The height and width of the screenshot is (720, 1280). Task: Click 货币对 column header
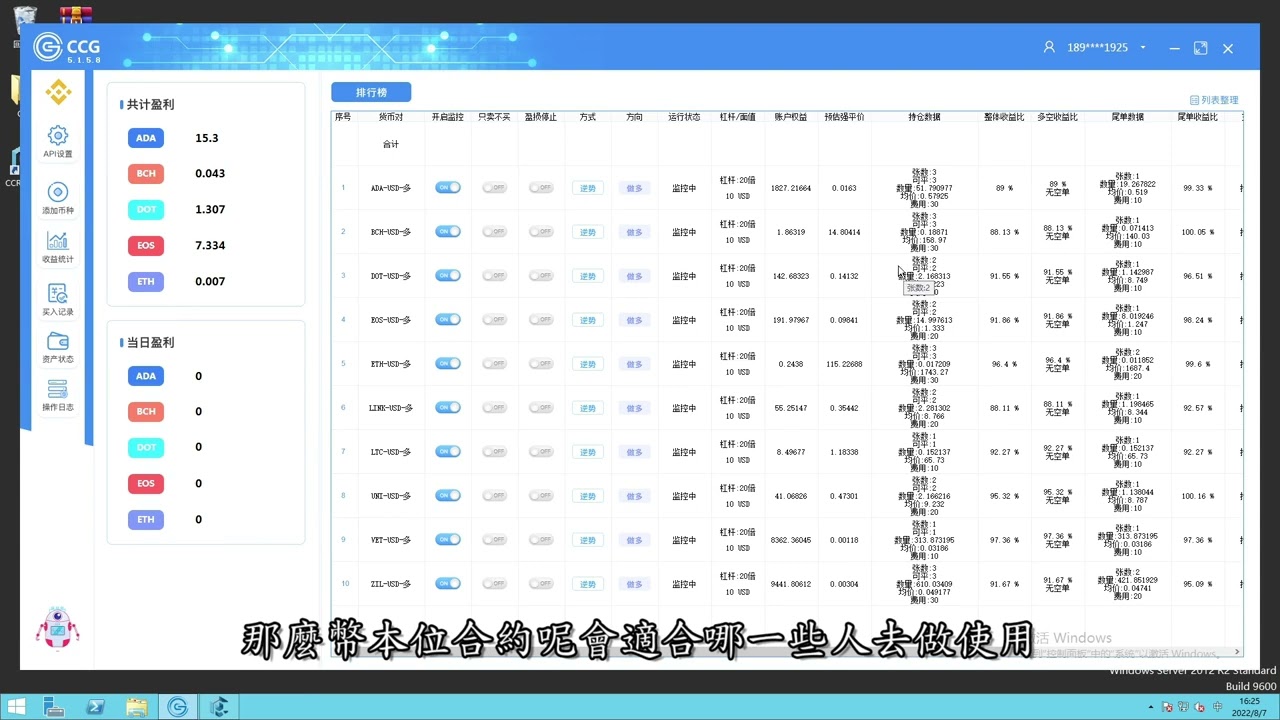tap(391, 117)
